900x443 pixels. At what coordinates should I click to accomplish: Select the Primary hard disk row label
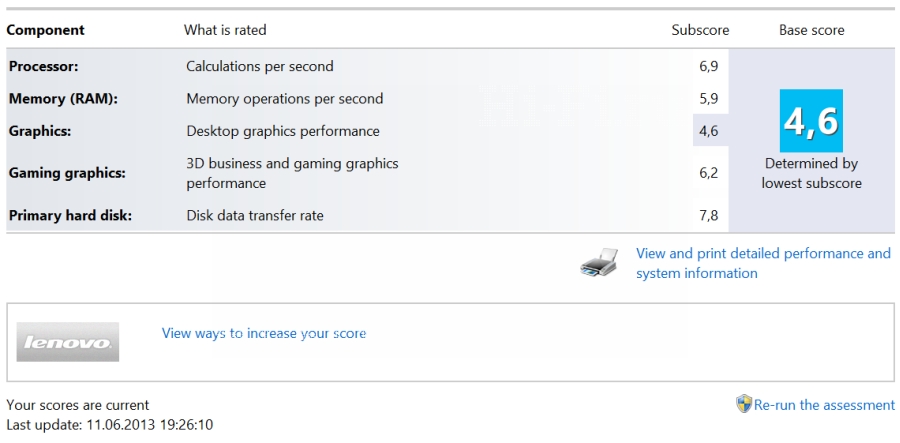pos(70,215)
